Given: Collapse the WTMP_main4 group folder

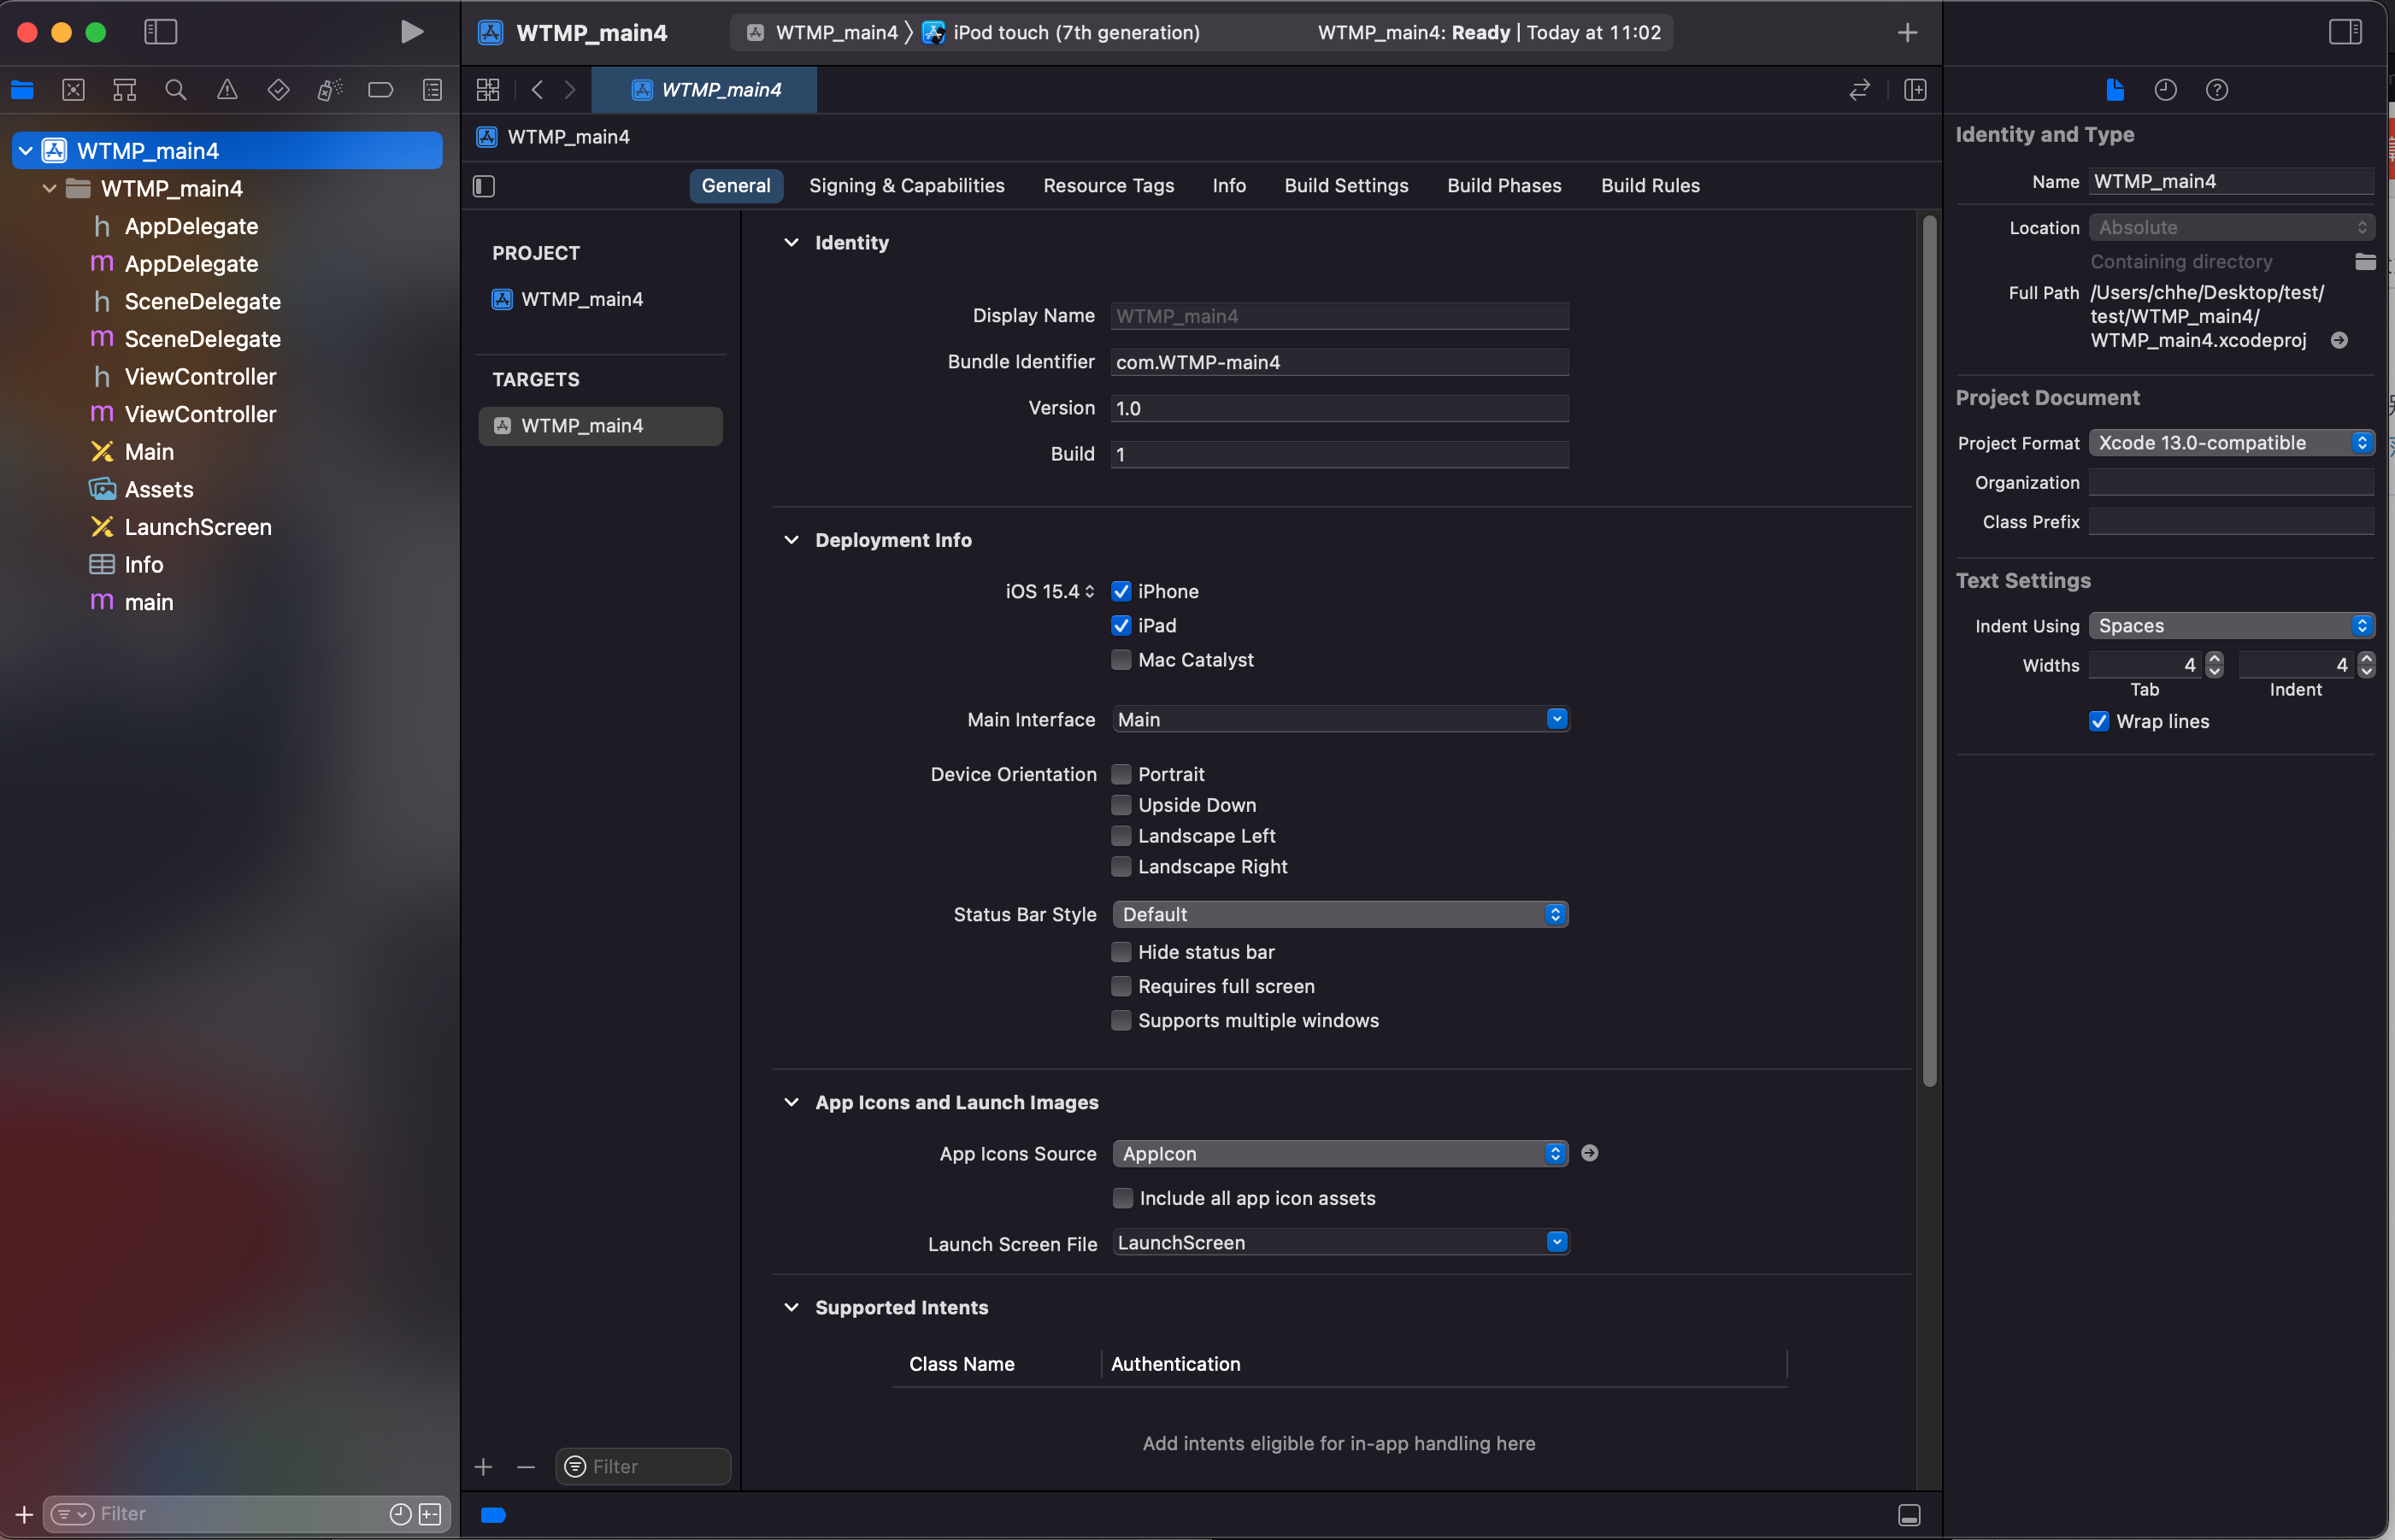Looking at the screenshot, I should coord(49,188).
